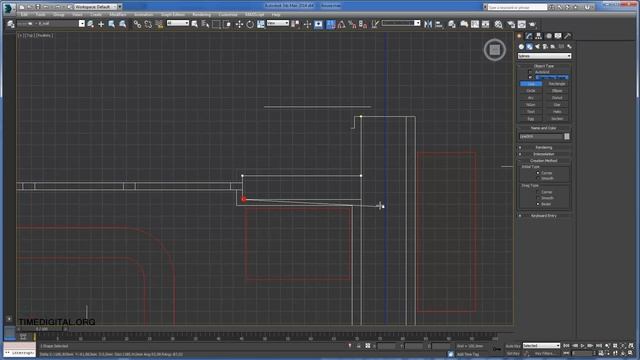
Task: Click the Arc shape button
Action: [531, 98]
